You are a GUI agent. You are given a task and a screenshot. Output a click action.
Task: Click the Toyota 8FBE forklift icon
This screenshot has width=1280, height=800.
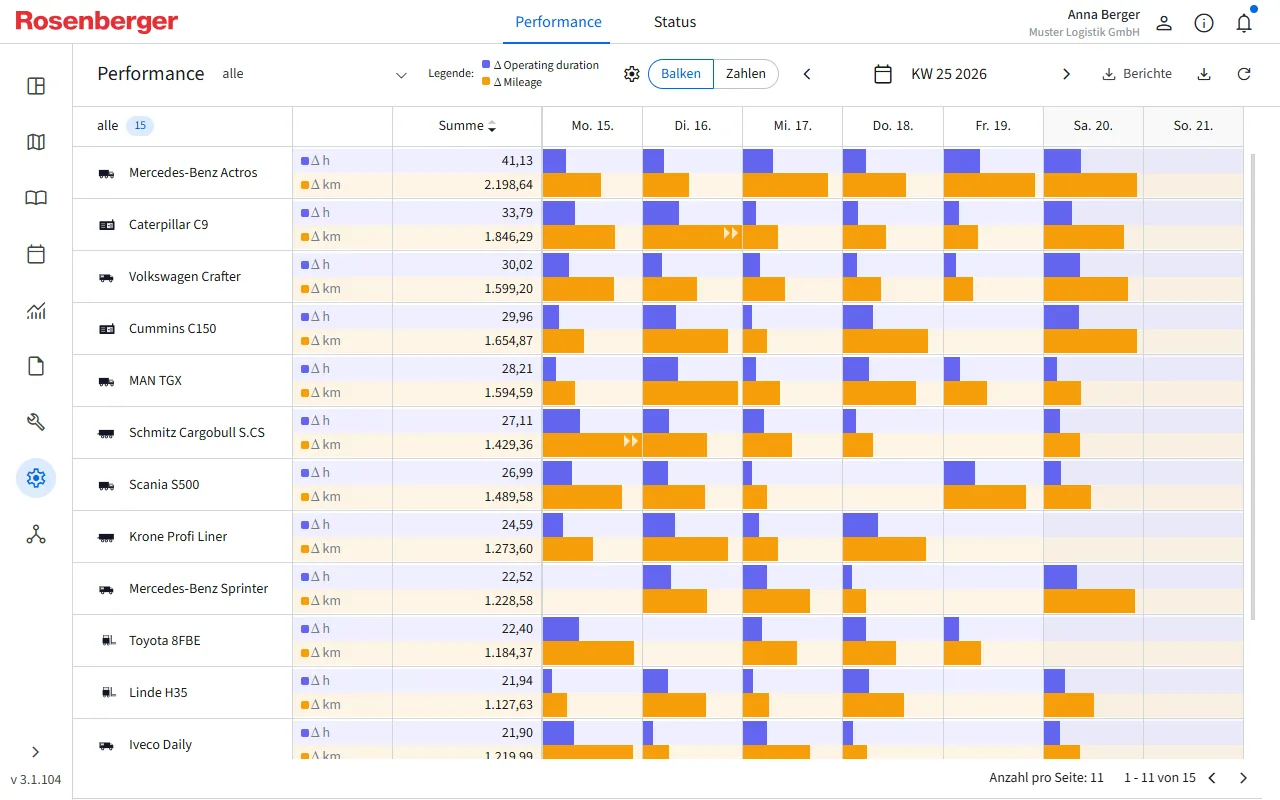[106, 641]
